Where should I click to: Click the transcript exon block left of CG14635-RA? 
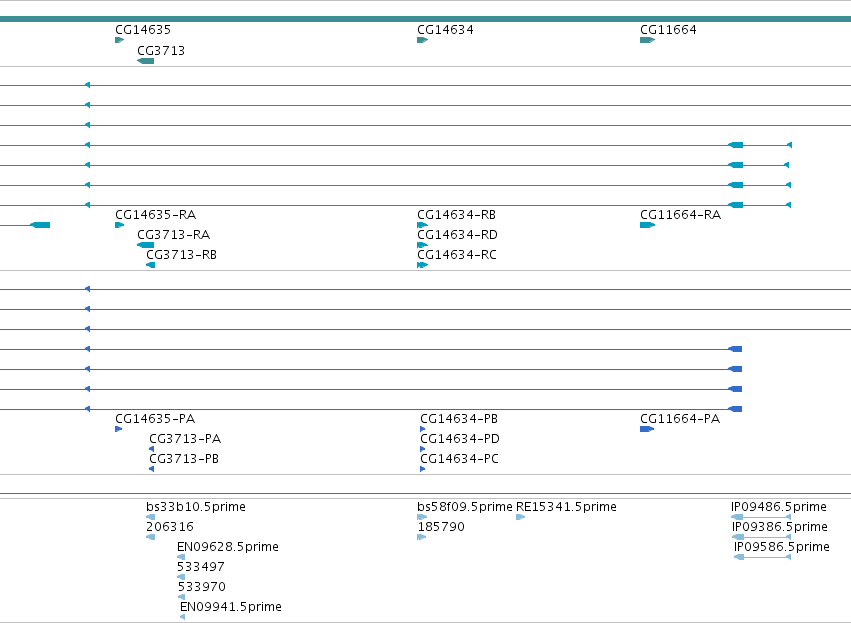(x=40, y=225)
